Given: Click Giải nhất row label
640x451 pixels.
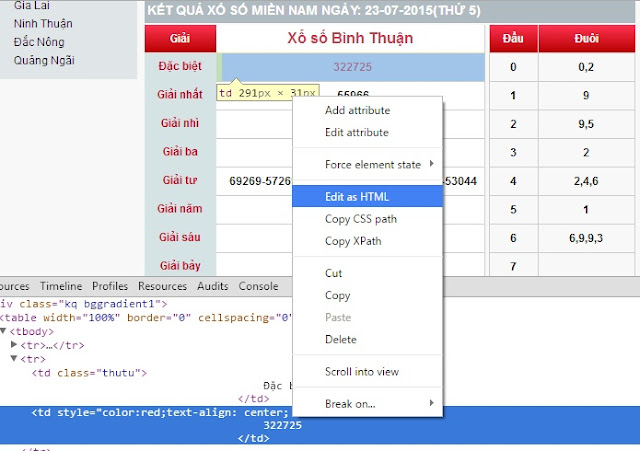Looking at the screenshot, I should 180,94.
